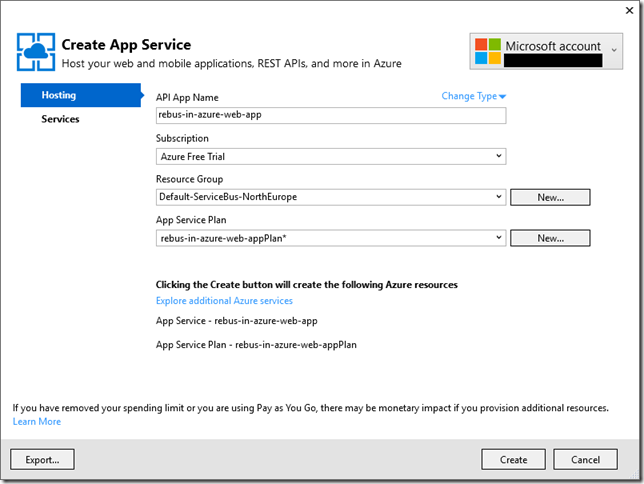Click the 'Subscription' field label
This screenshot has height=484, width=644.
click(x=182, y=138)
